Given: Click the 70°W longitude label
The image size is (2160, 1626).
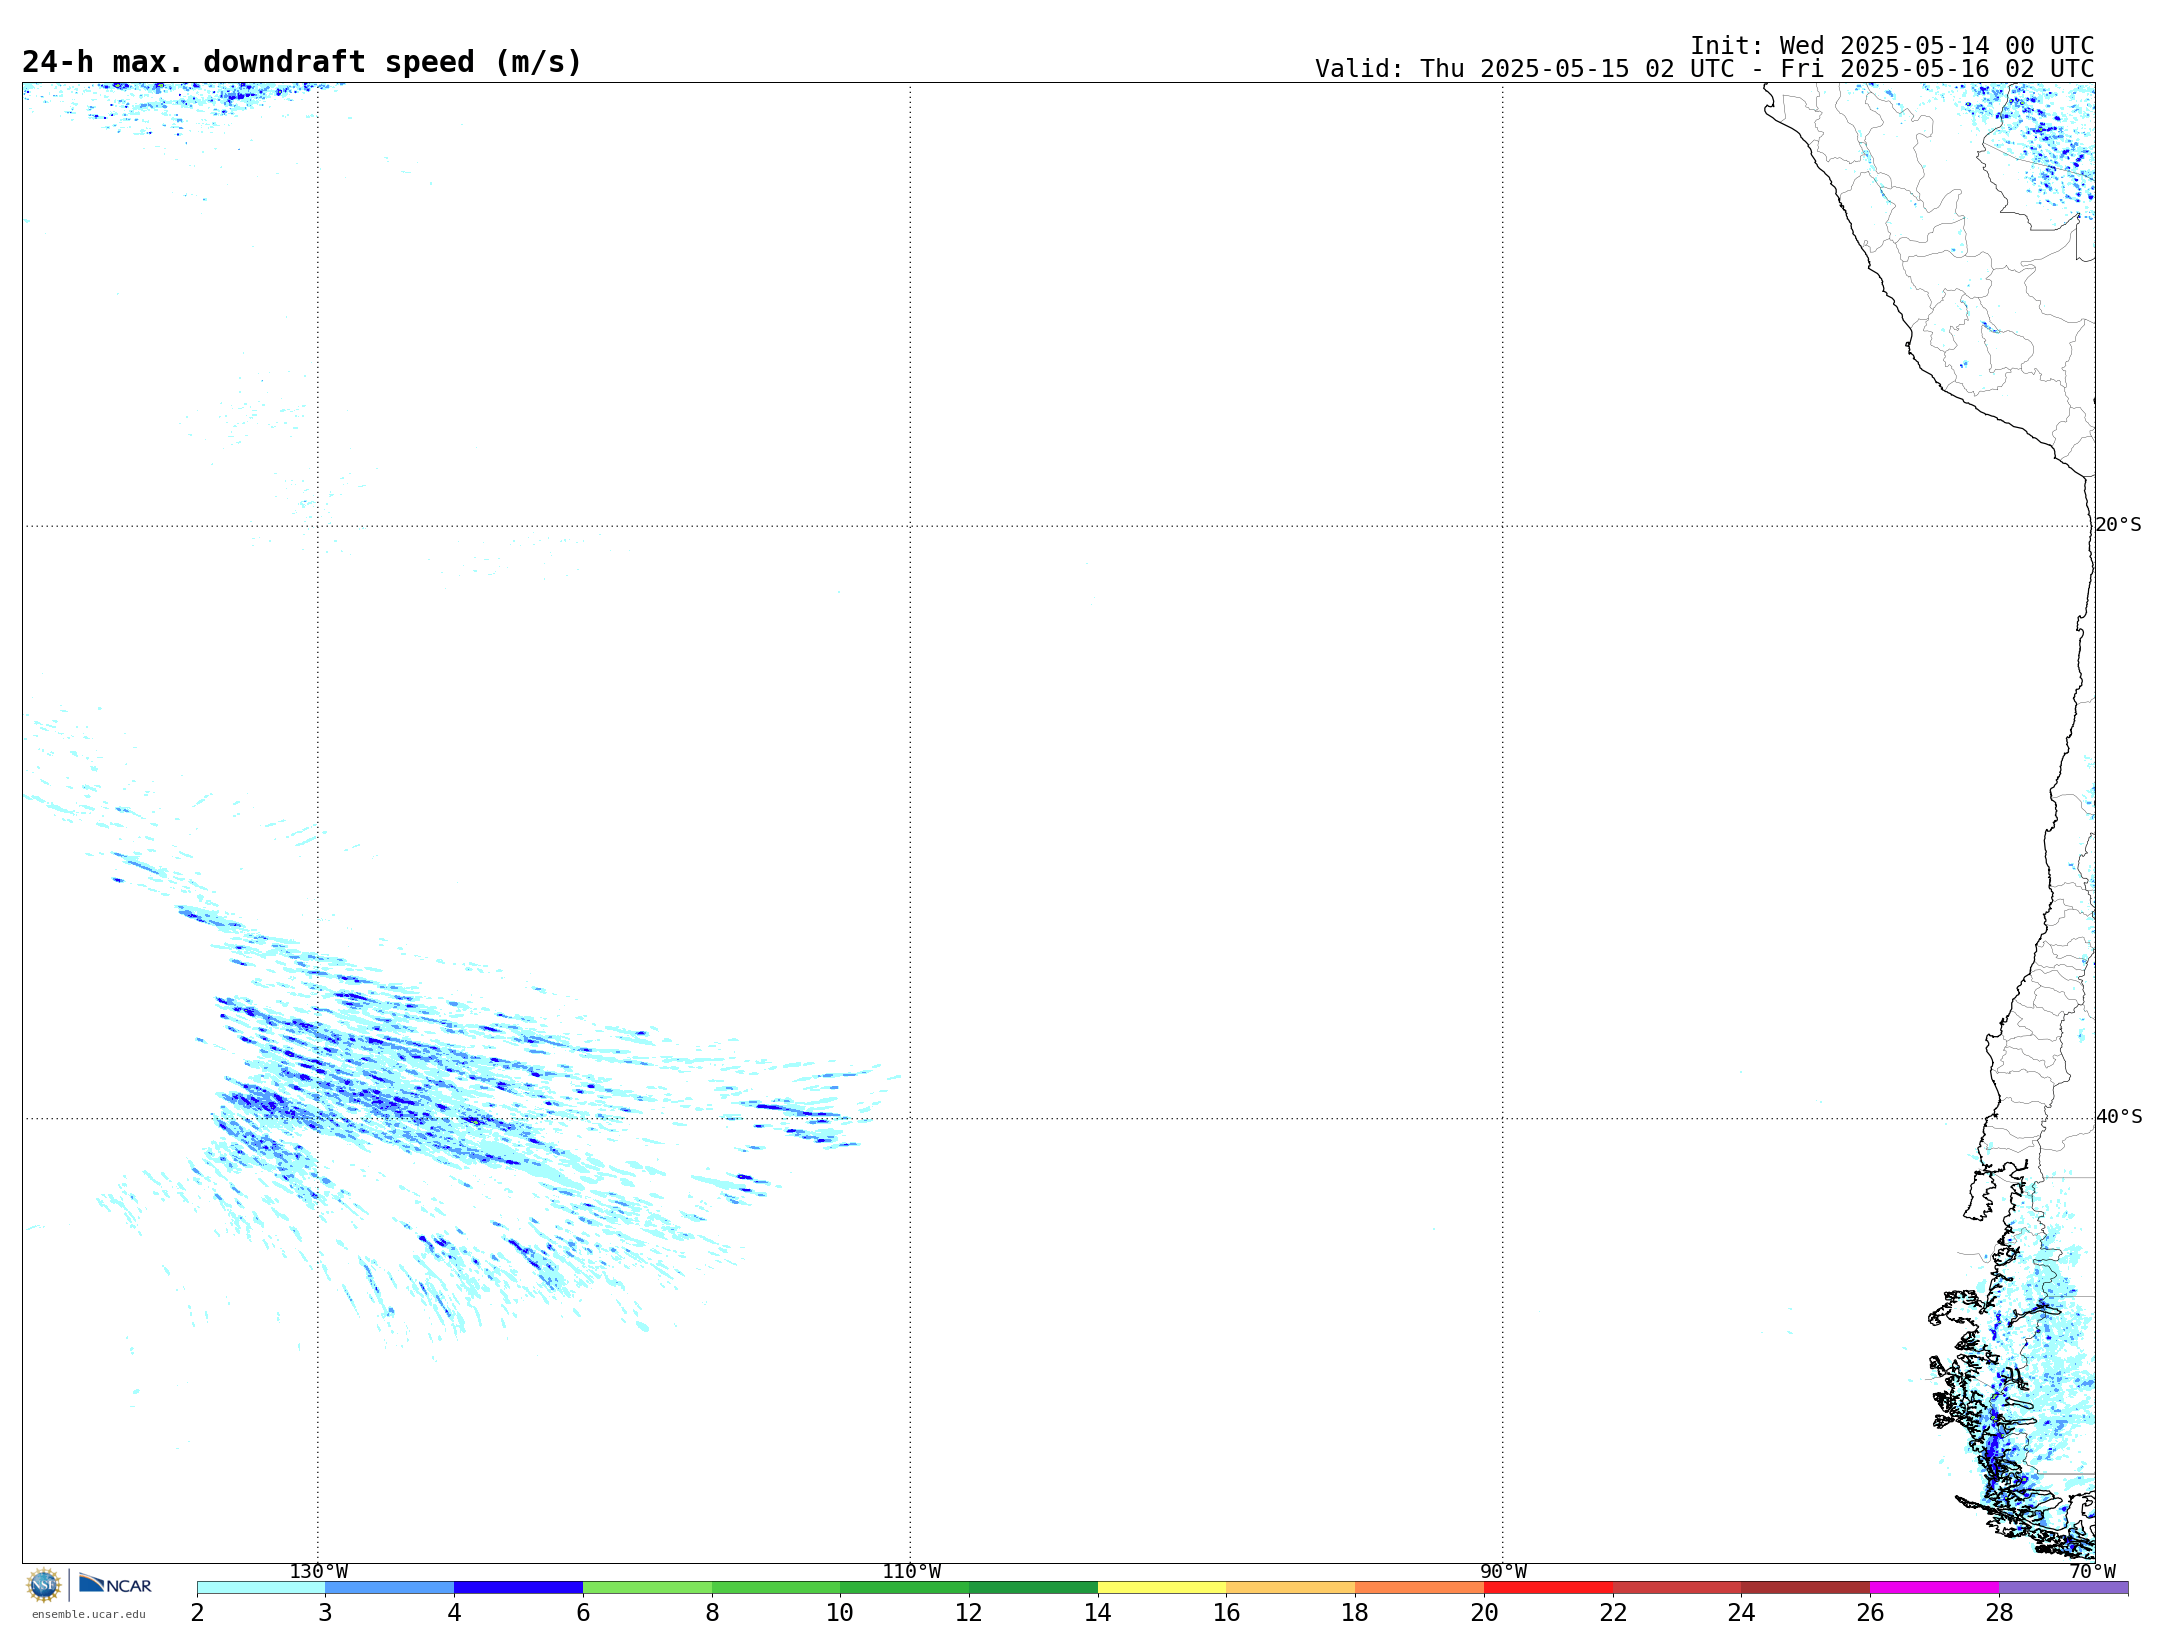Looking at the screenshot, I should tap(2092, 1572).
